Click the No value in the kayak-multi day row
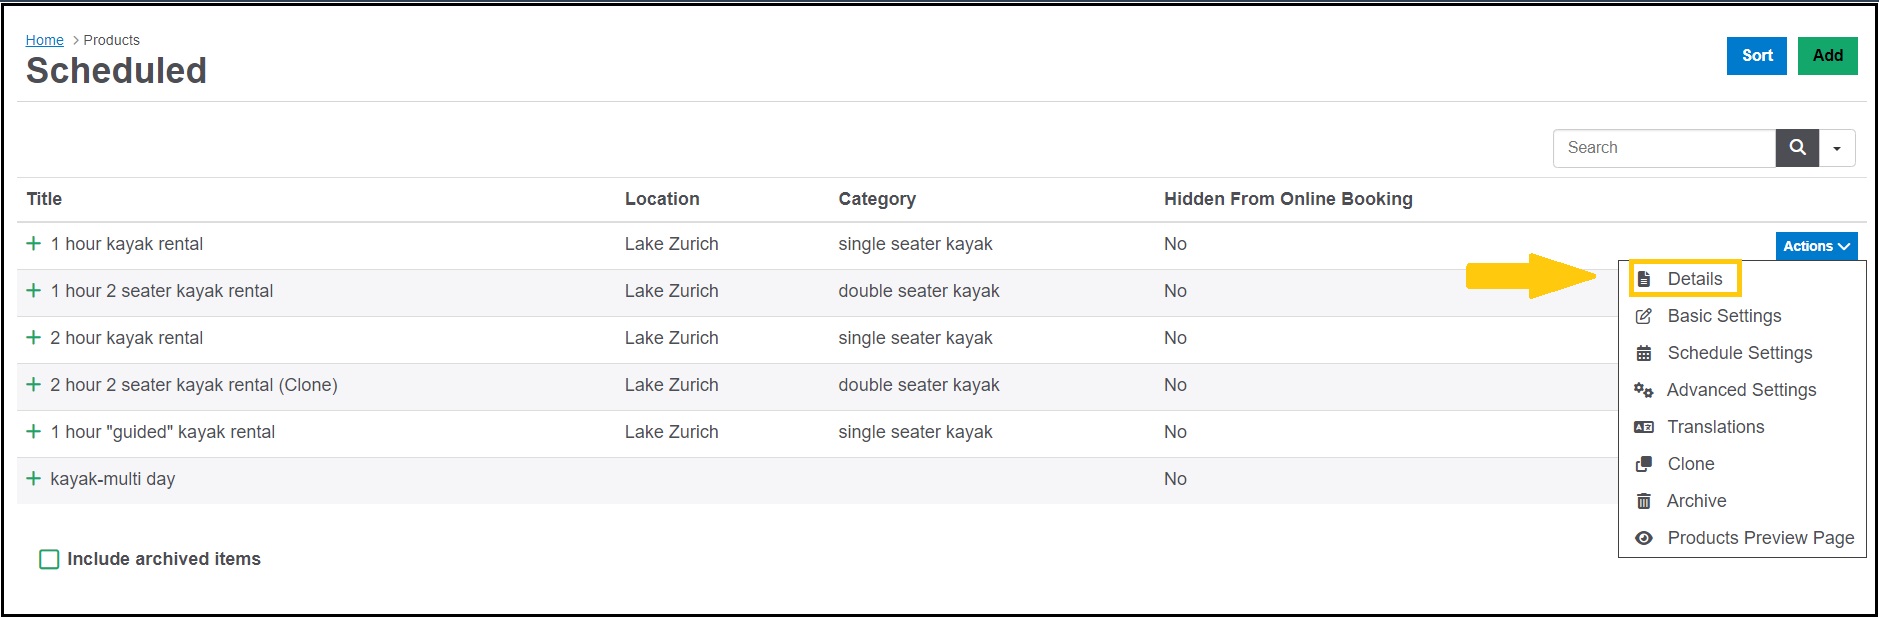The image size is (1879, 619). pyautogui.click(x=1175, y=479)
